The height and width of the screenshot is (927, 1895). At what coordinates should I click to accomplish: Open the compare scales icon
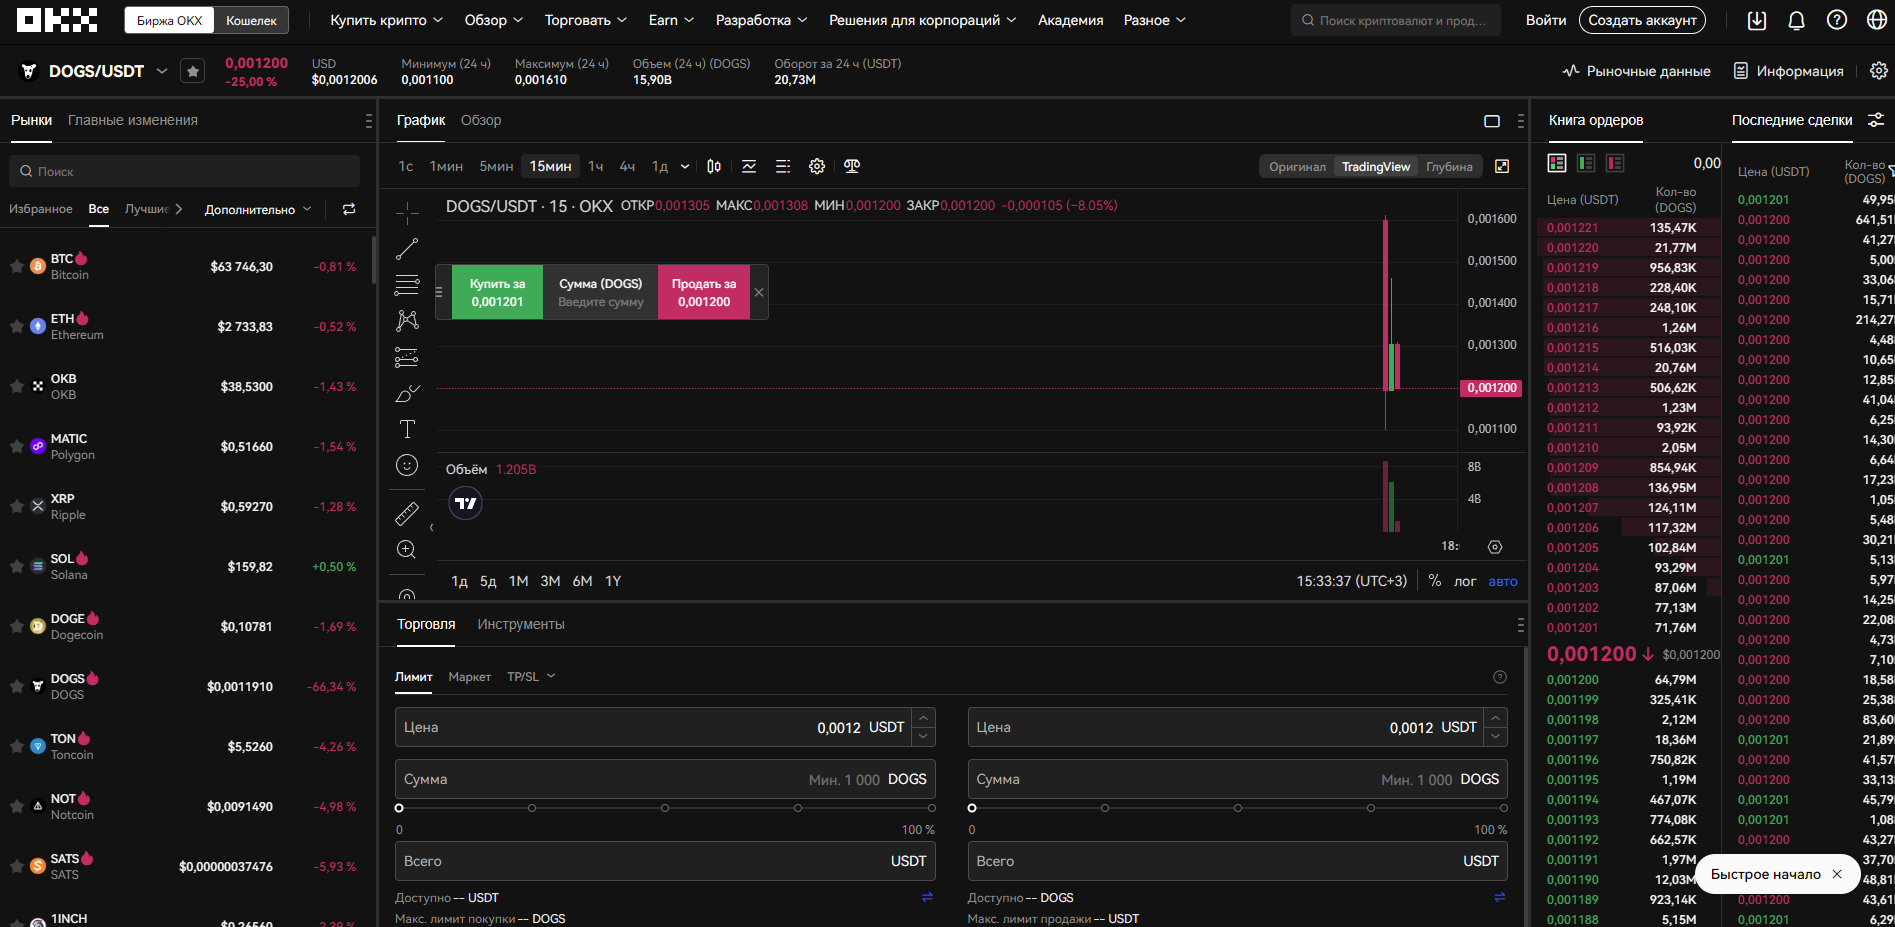852,166
